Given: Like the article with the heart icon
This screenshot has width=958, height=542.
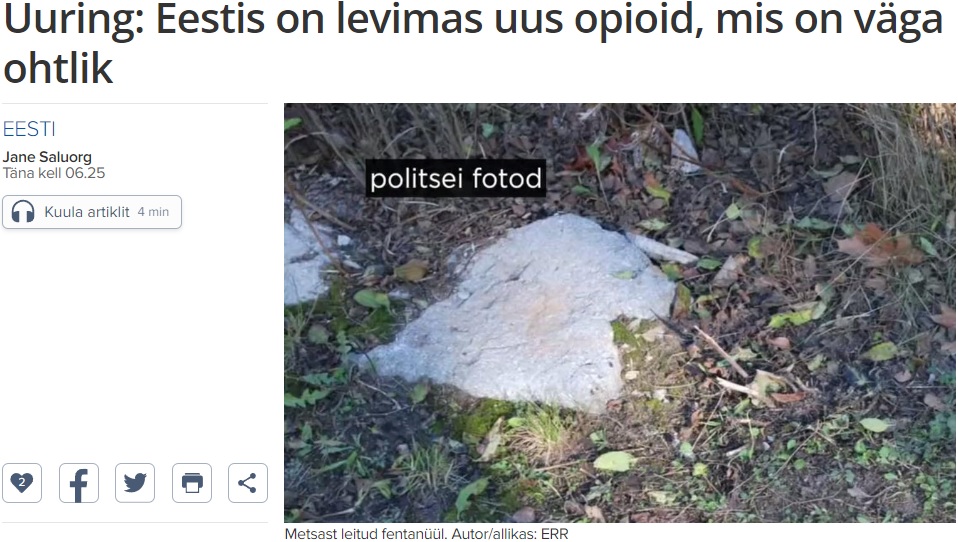Looking at the screenshot, I should point(22,483).
